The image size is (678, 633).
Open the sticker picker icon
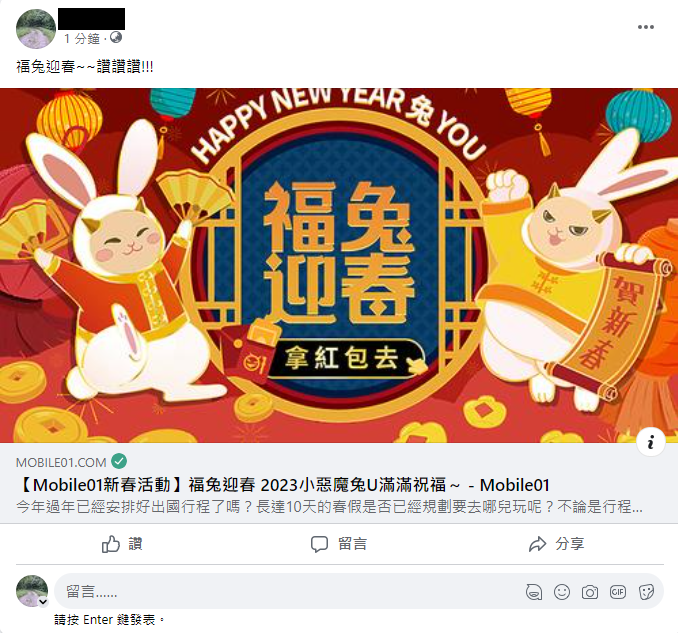(x=646, y=592)
